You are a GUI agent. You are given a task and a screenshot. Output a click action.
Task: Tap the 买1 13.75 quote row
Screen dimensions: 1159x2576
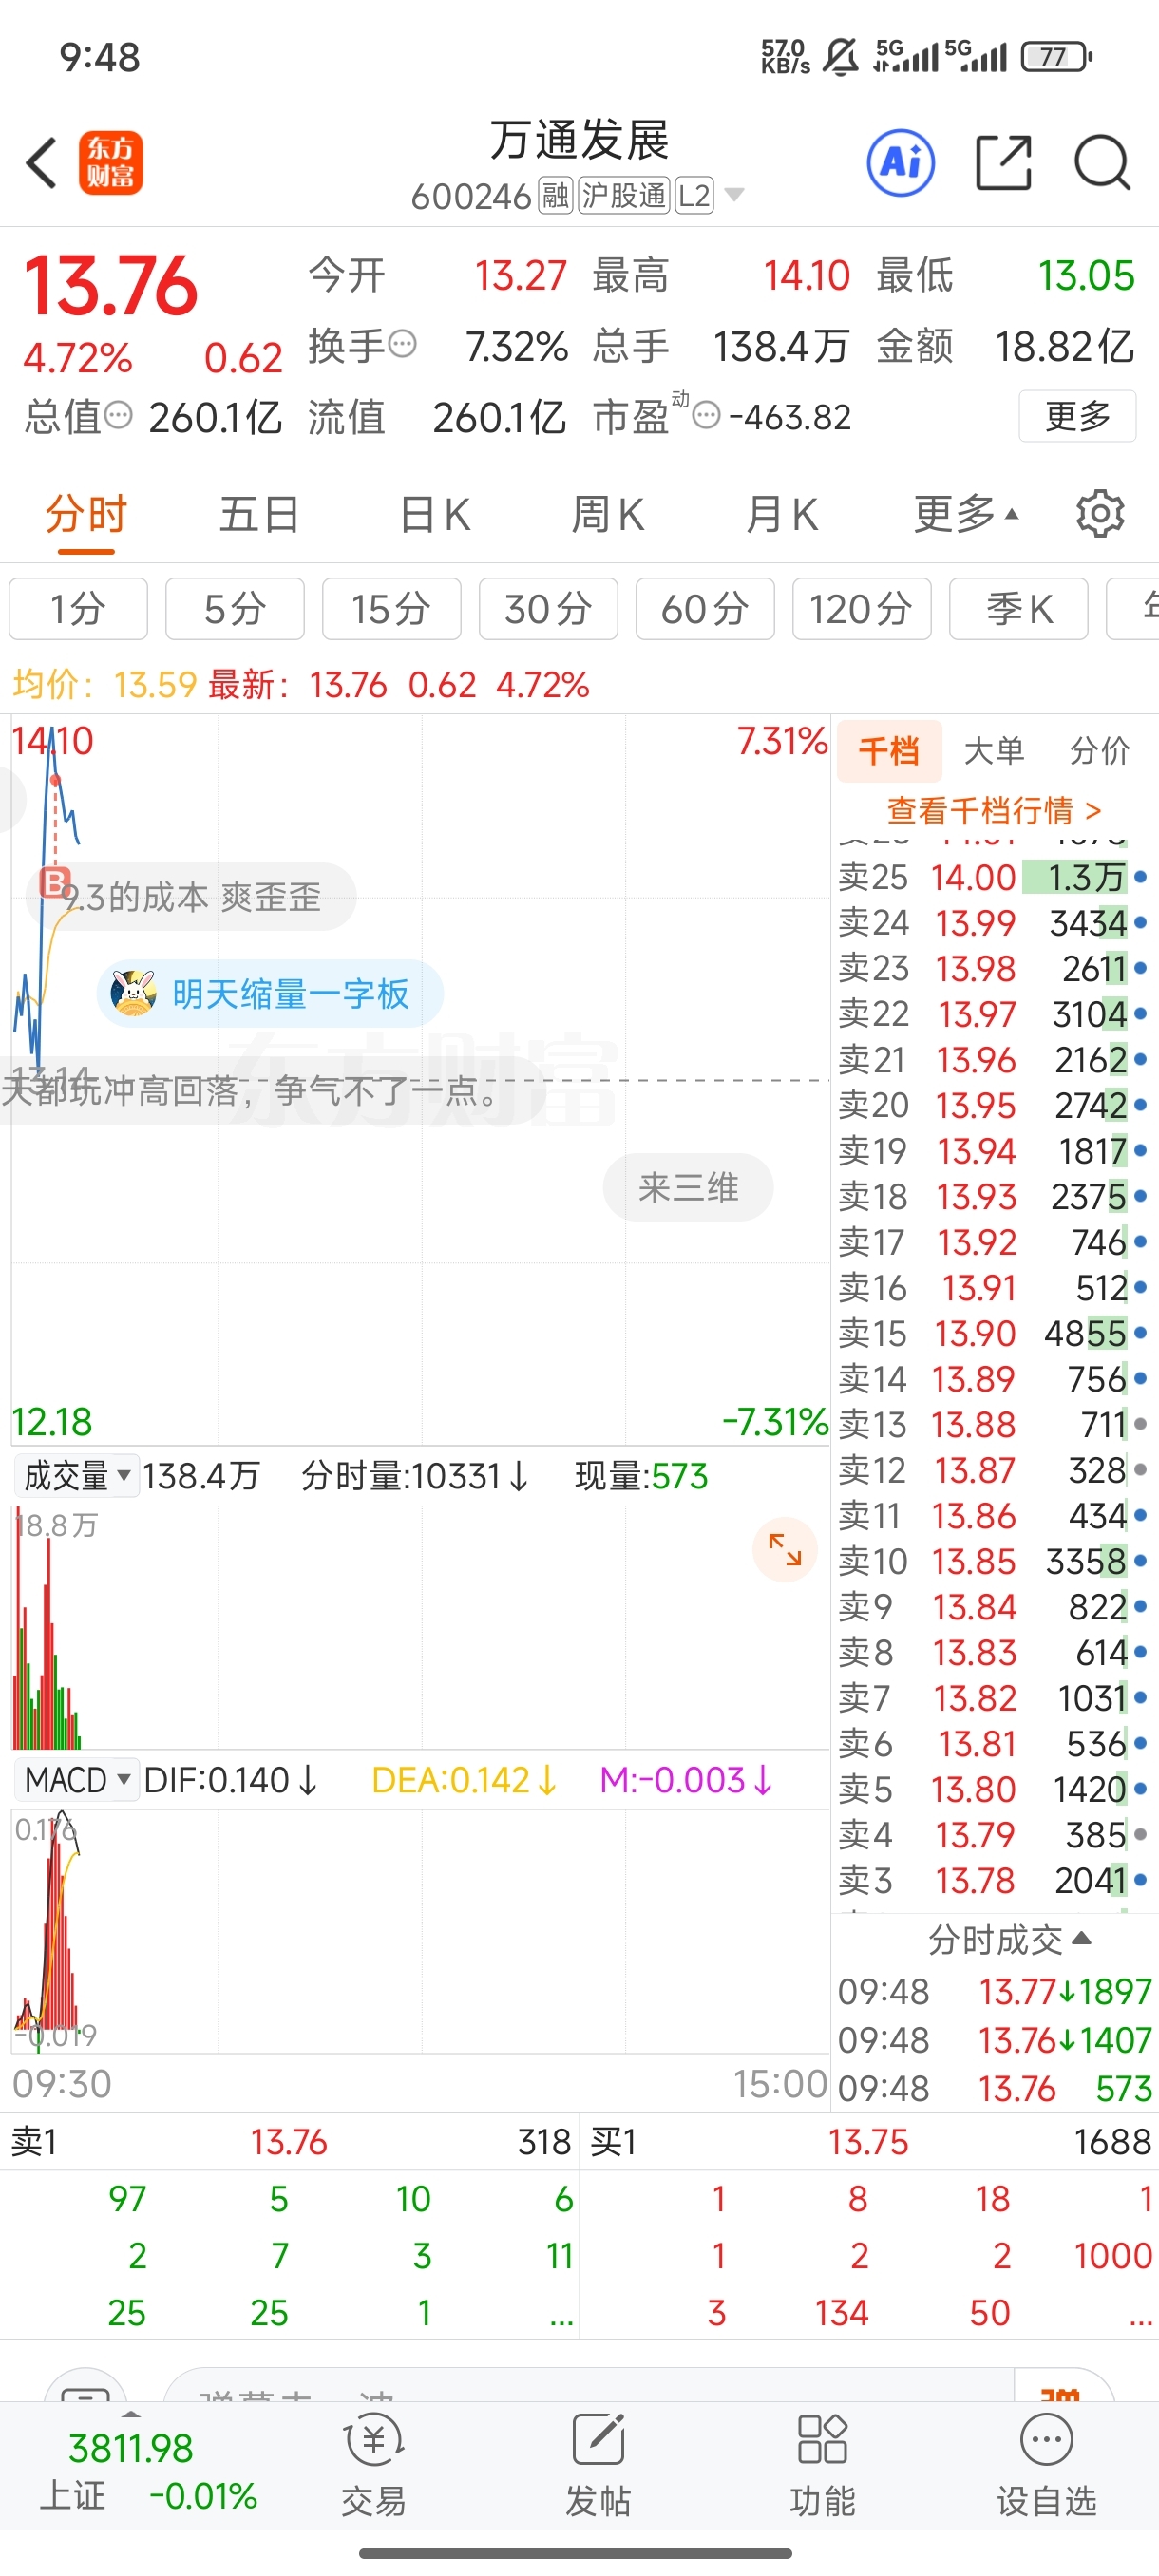[x=870, y=2141]
